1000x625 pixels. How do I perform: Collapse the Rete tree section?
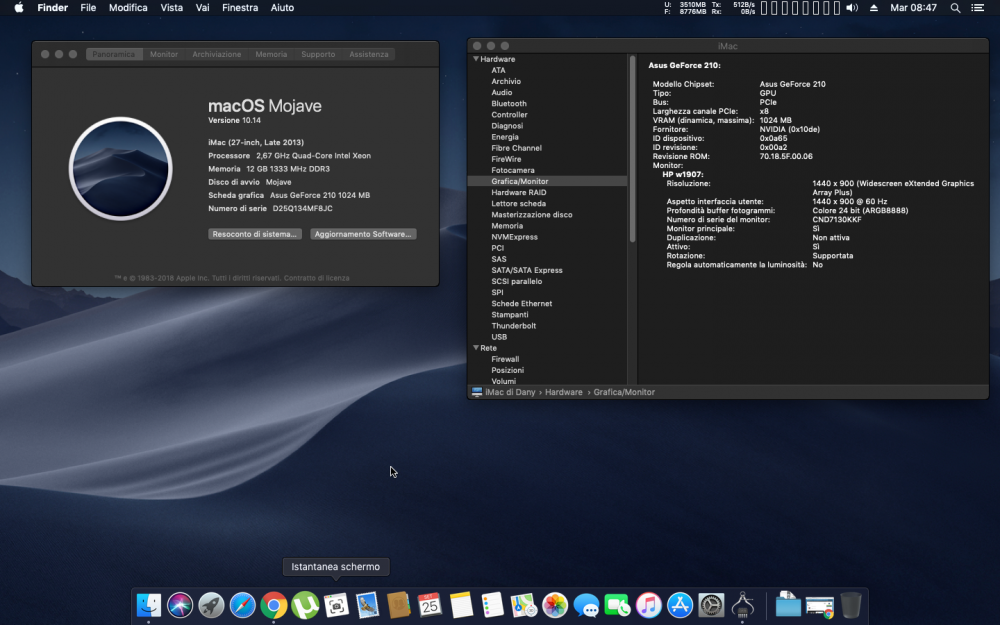point(476,348)
